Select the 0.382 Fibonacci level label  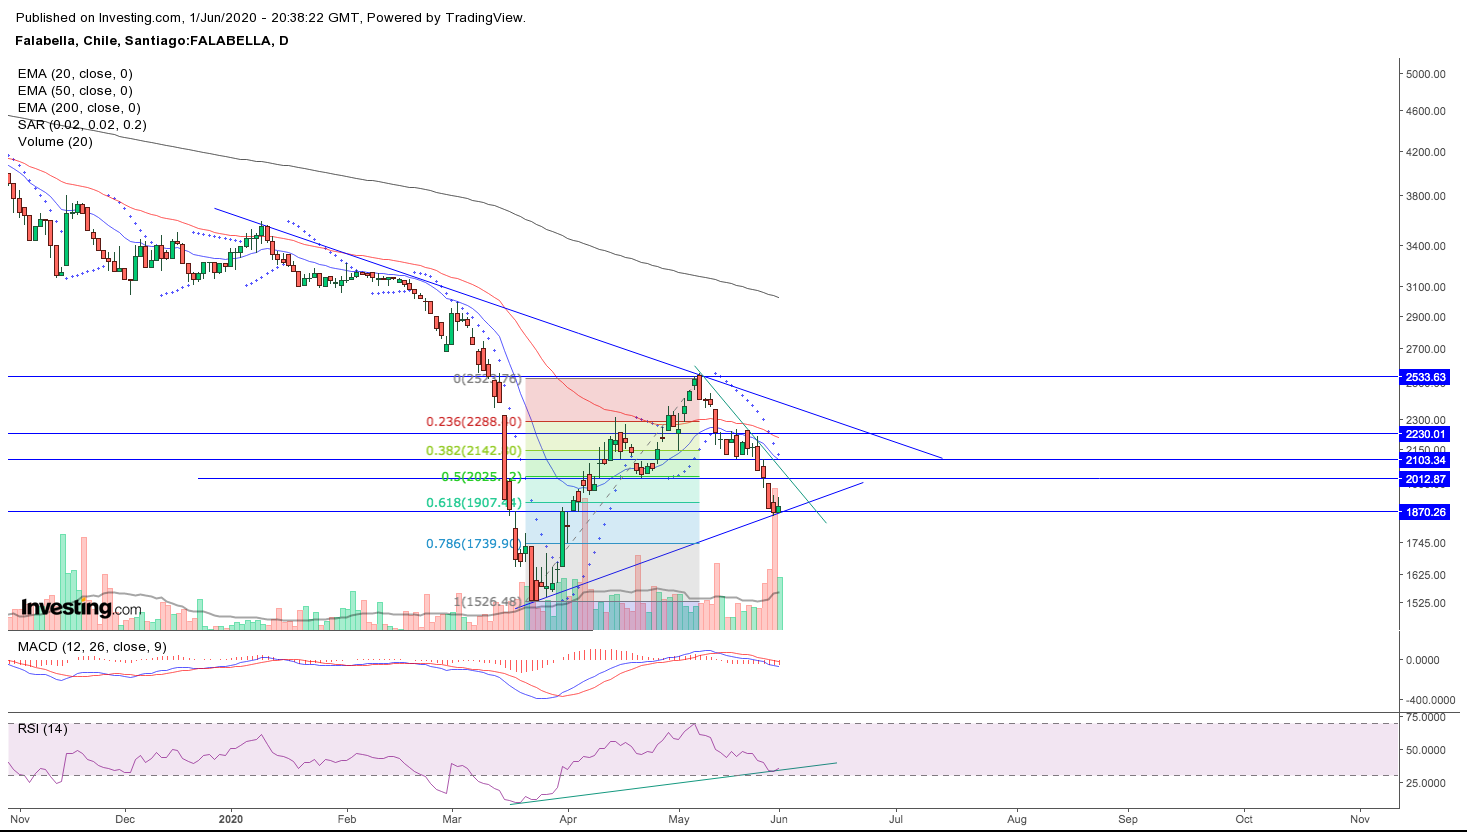pos(474,451)
